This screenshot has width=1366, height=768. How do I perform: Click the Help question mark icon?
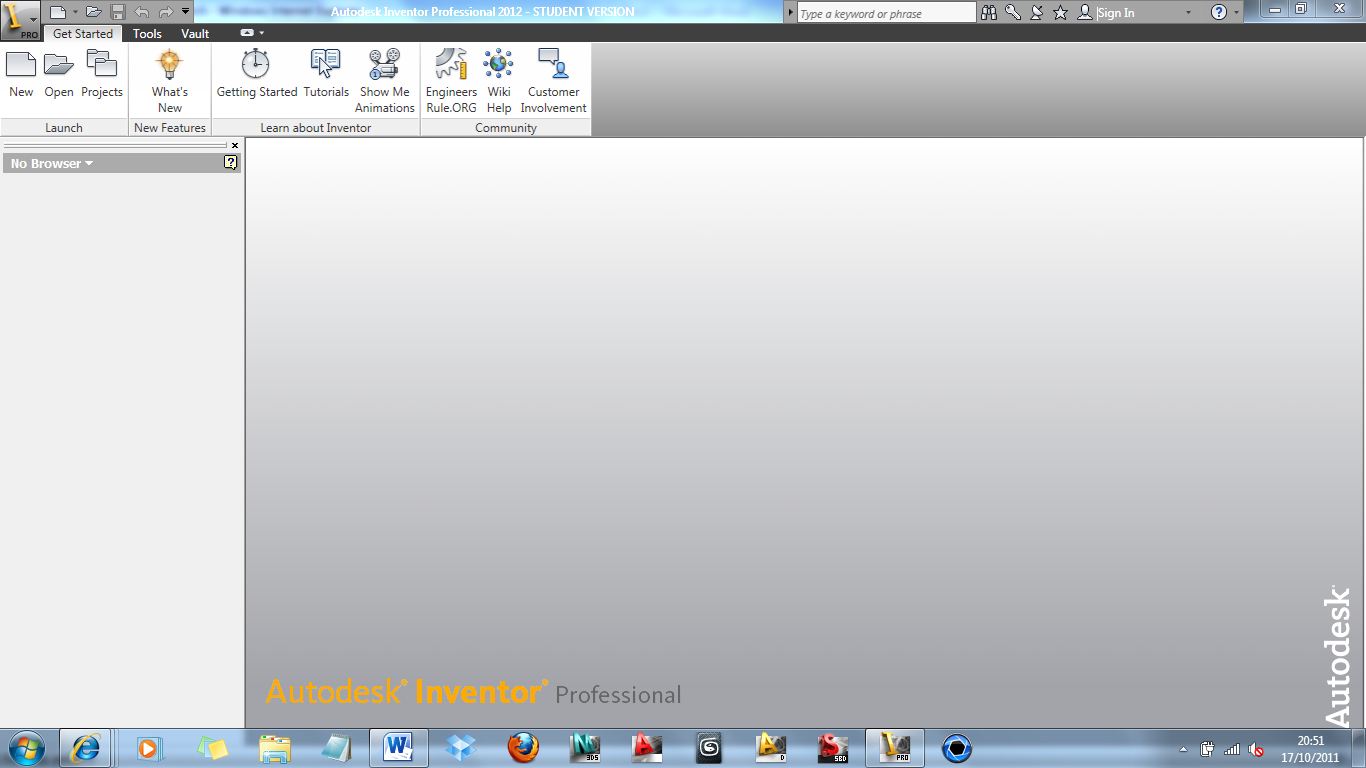click(x=1219, y=13)
